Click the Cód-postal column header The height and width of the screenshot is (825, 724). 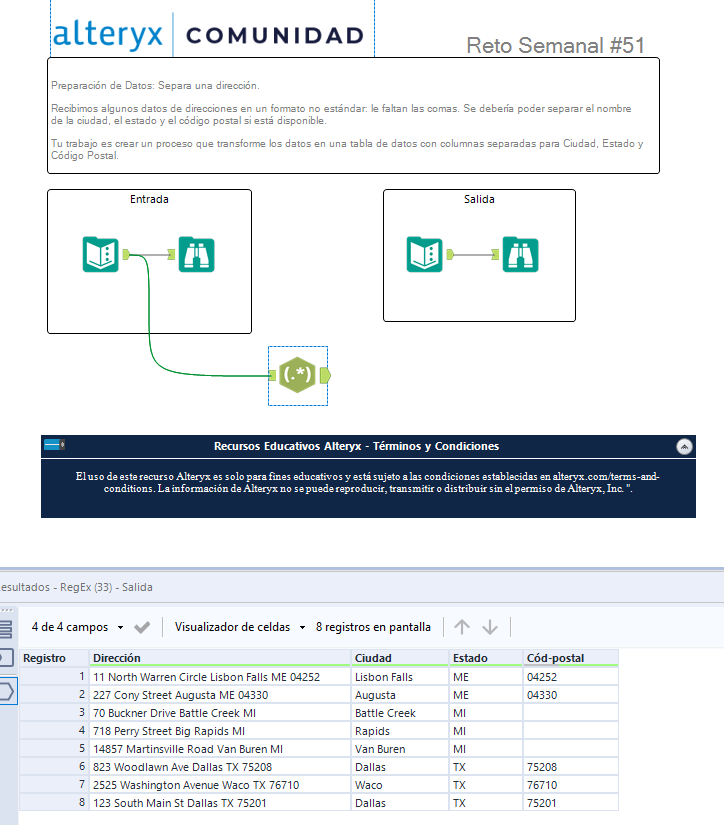571,658
